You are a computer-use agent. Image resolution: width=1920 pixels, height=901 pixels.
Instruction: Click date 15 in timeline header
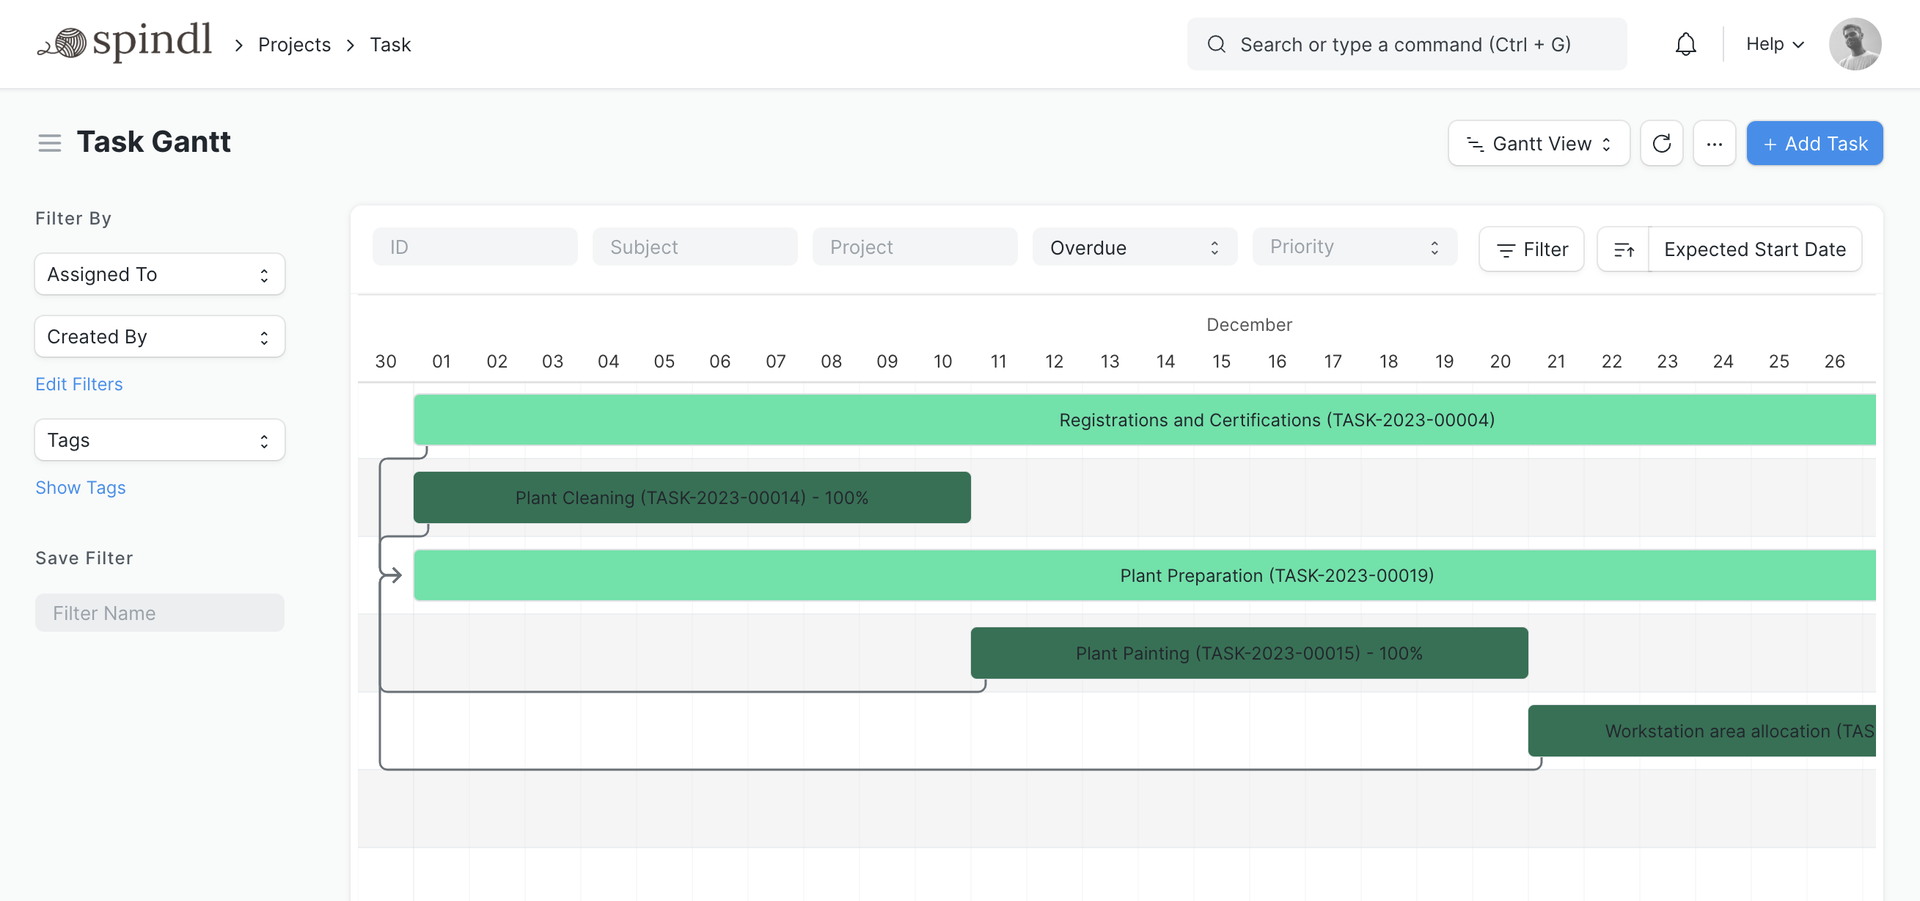point(1221,361)
